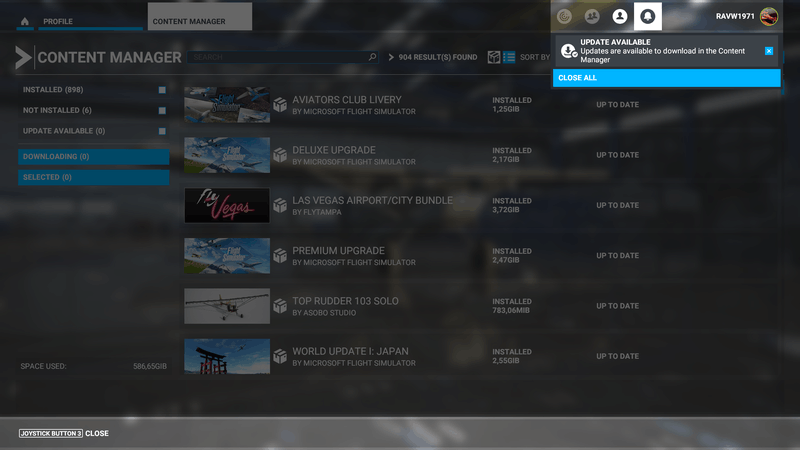Dismiss the Update Available notification

[769, 51]
